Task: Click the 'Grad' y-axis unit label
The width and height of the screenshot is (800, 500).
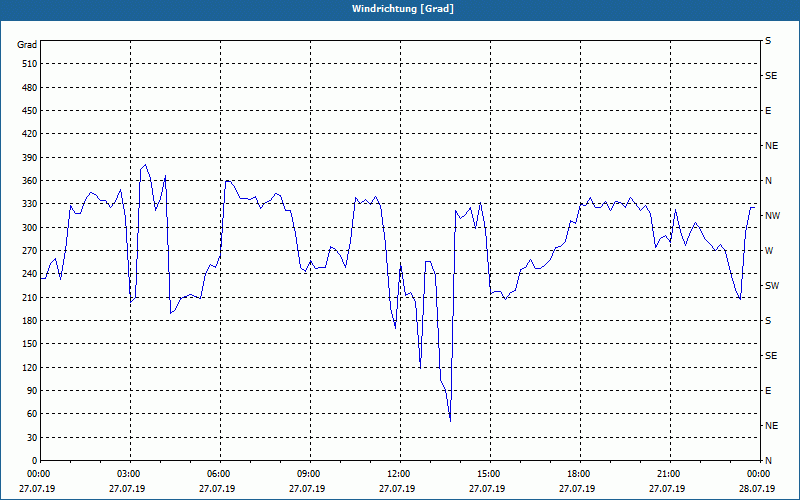Action: [27, 45]
